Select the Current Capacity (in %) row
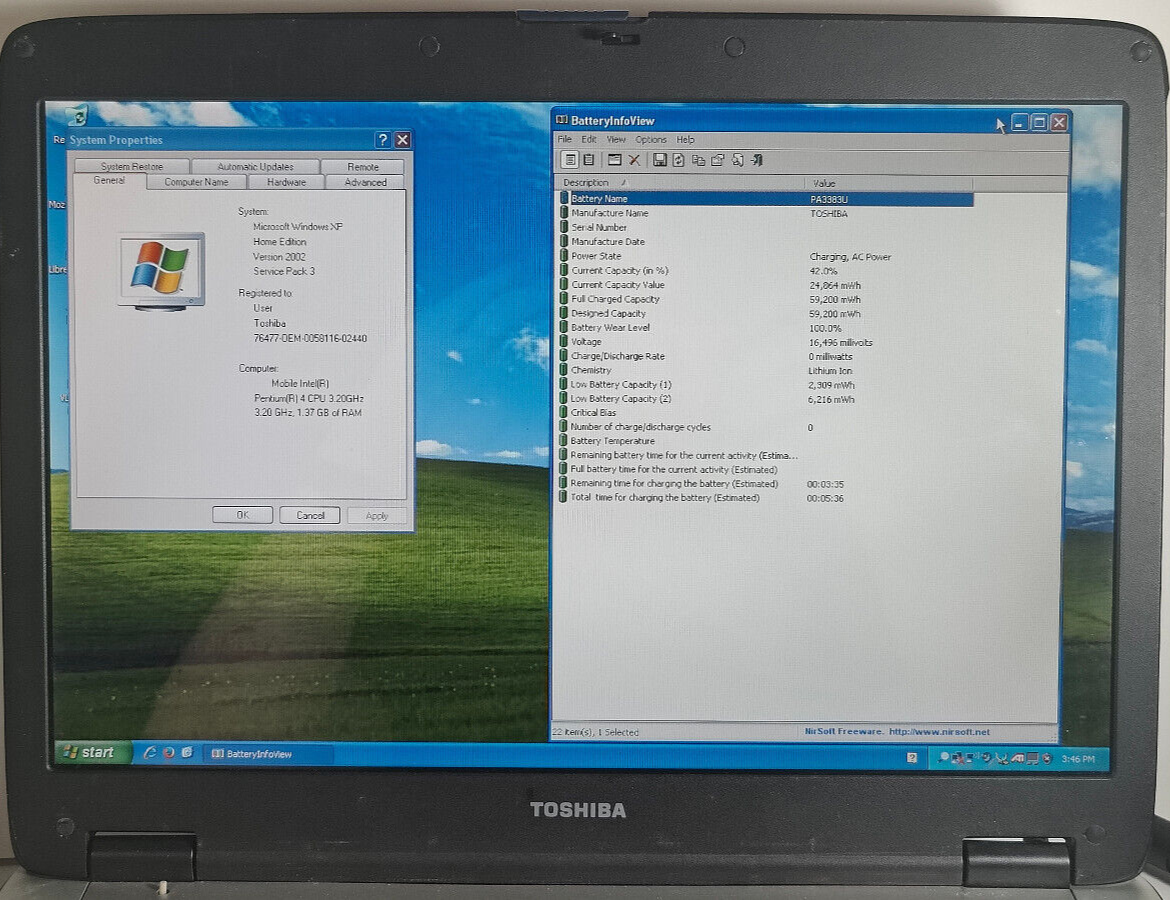The width and height of the screenshot is (1170, 900). [765, 270]
